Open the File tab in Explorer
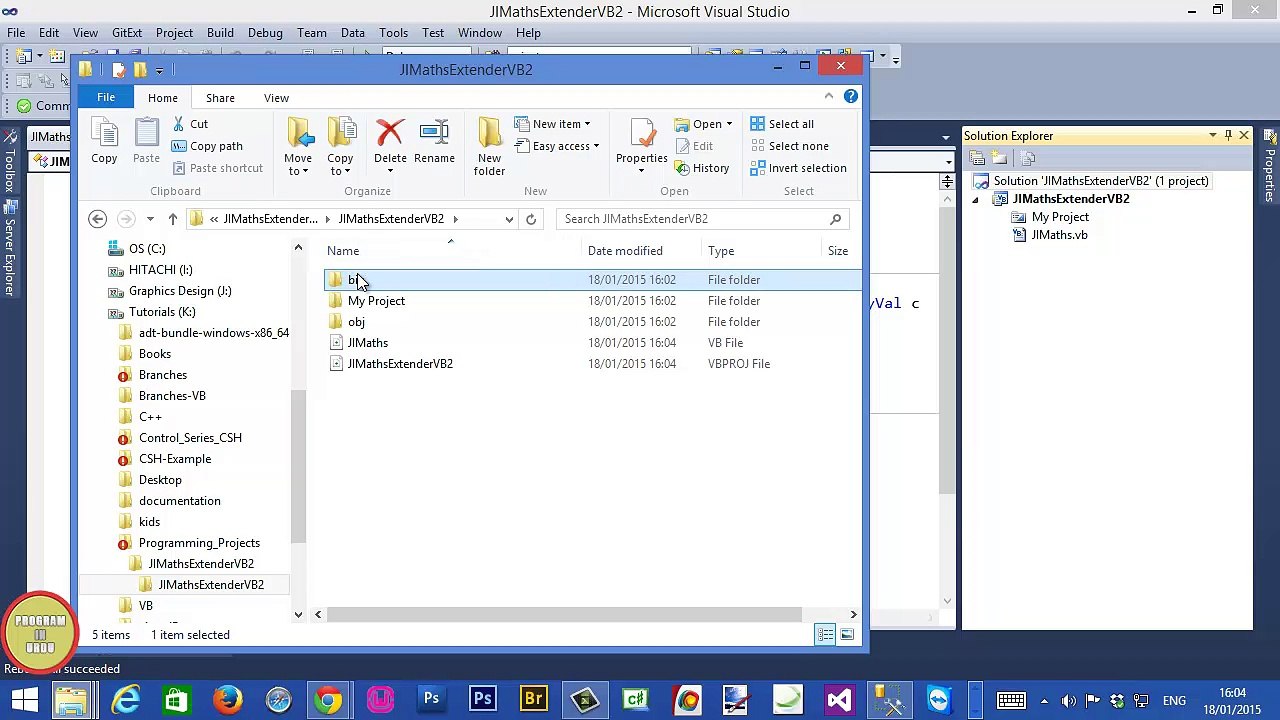The width and height of the screenshot is (1280, 720). click(106, 97)
